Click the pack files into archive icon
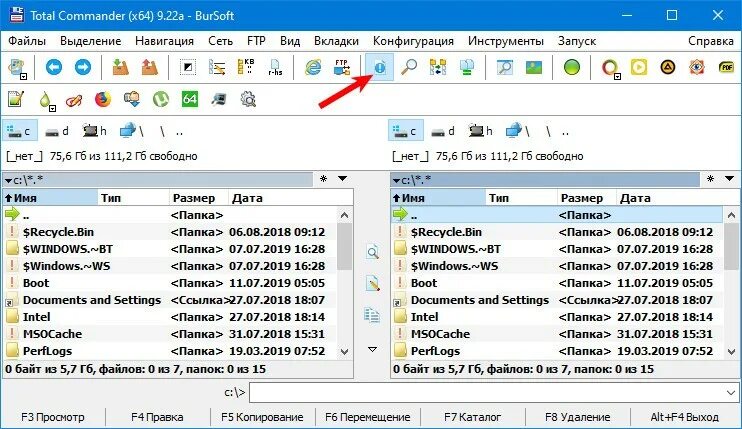Screen dimensions: 742x429 (121, 67)
